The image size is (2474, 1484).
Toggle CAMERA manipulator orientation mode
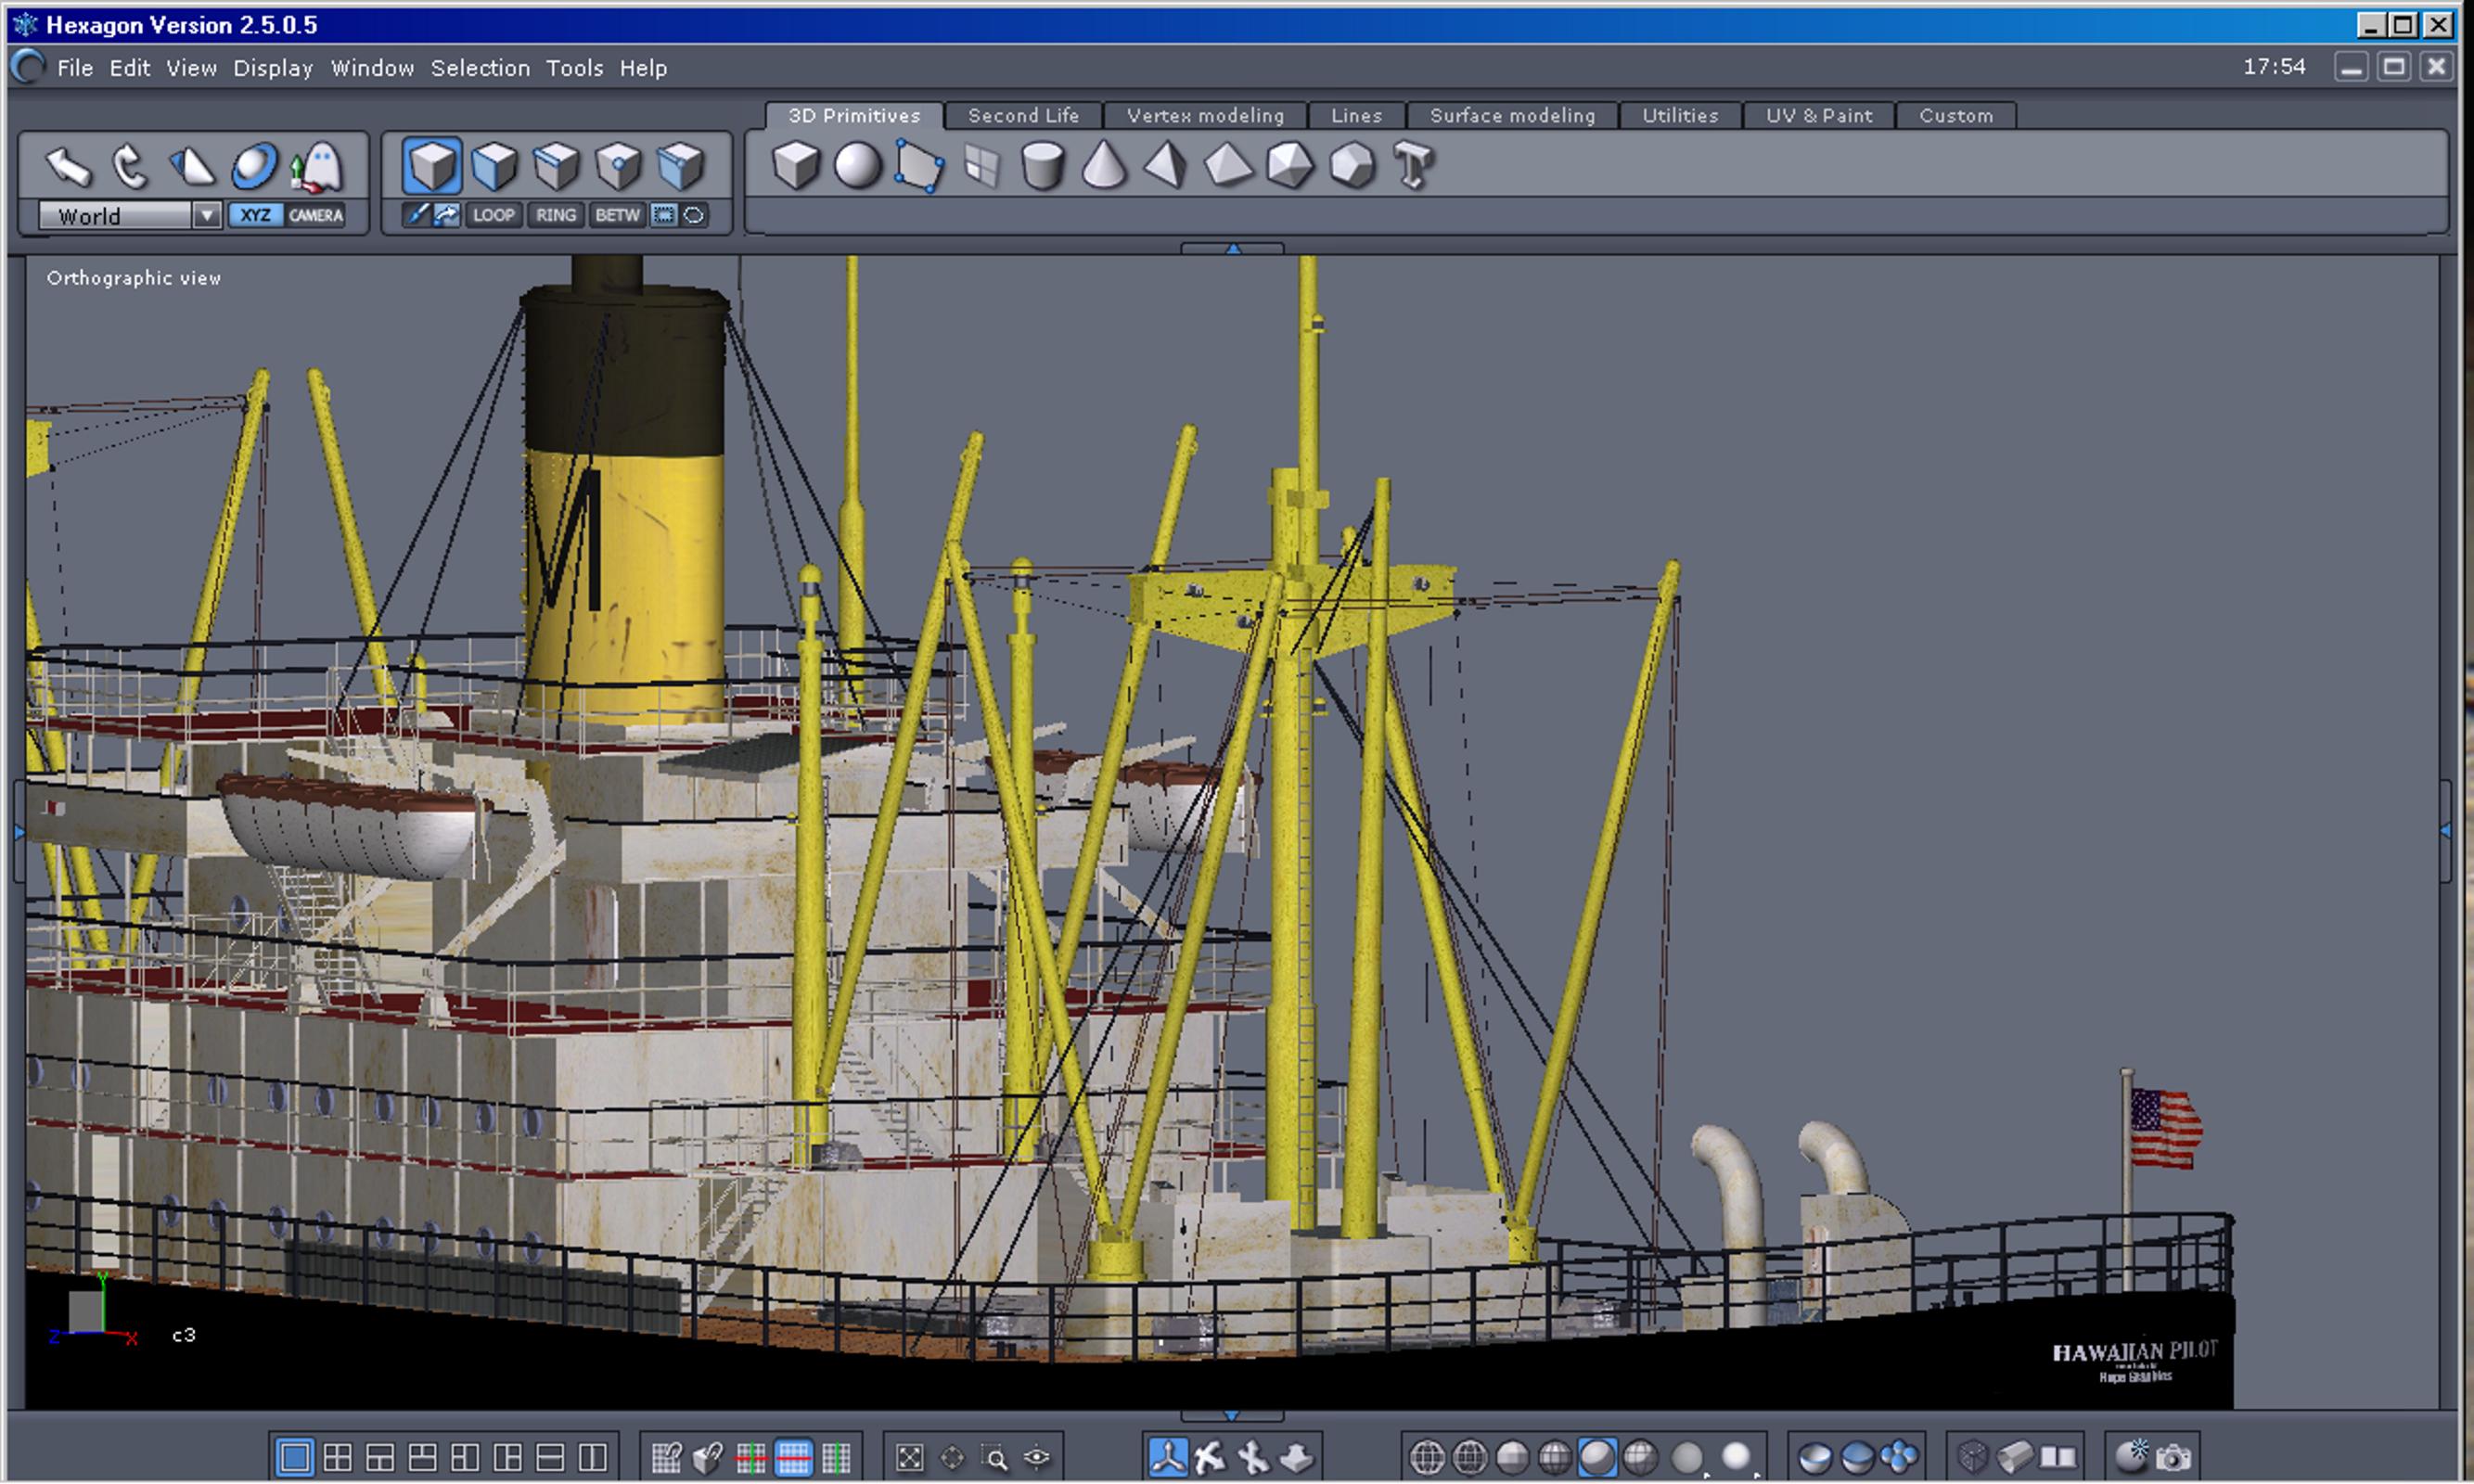[x=315, y=215]
